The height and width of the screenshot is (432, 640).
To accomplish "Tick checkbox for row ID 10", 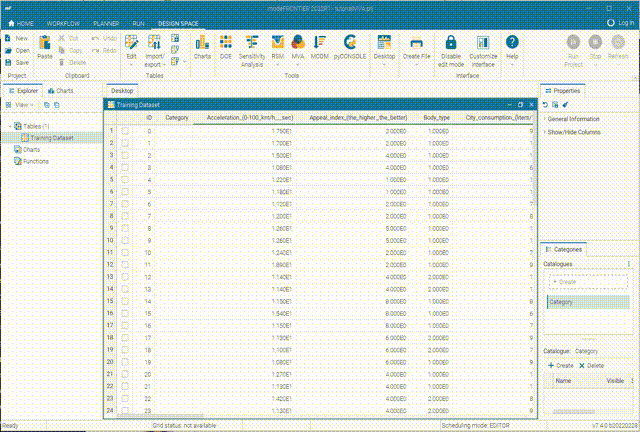I will (x=125, y=253).
